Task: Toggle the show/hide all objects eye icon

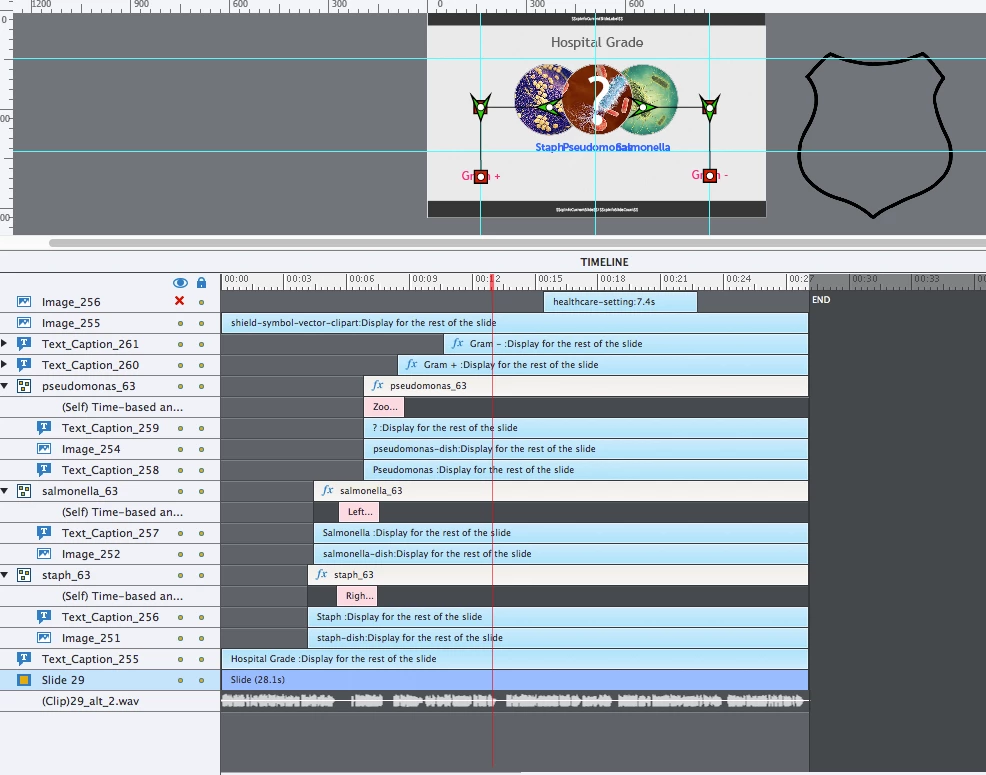Action: click(180, 283)
